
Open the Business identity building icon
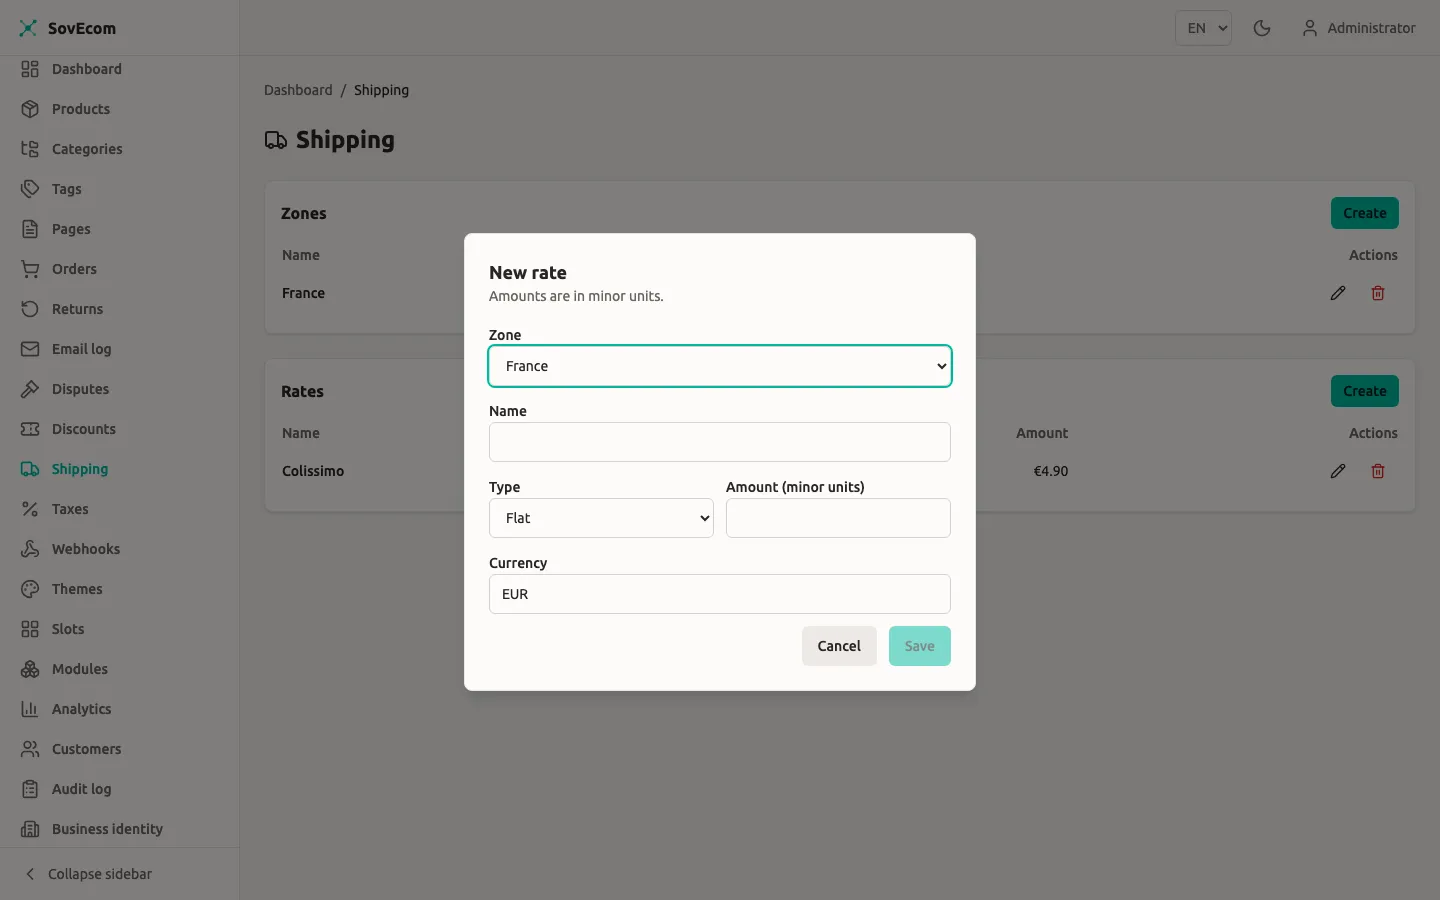tap(30, 829)
